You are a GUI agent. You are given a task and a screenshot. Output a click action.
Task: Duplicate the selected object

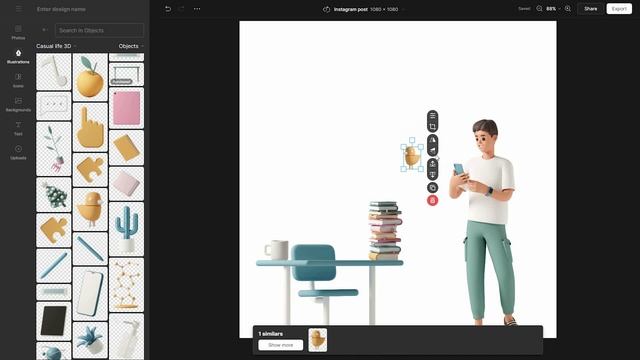pyautogui.click(x=432, y=188)
